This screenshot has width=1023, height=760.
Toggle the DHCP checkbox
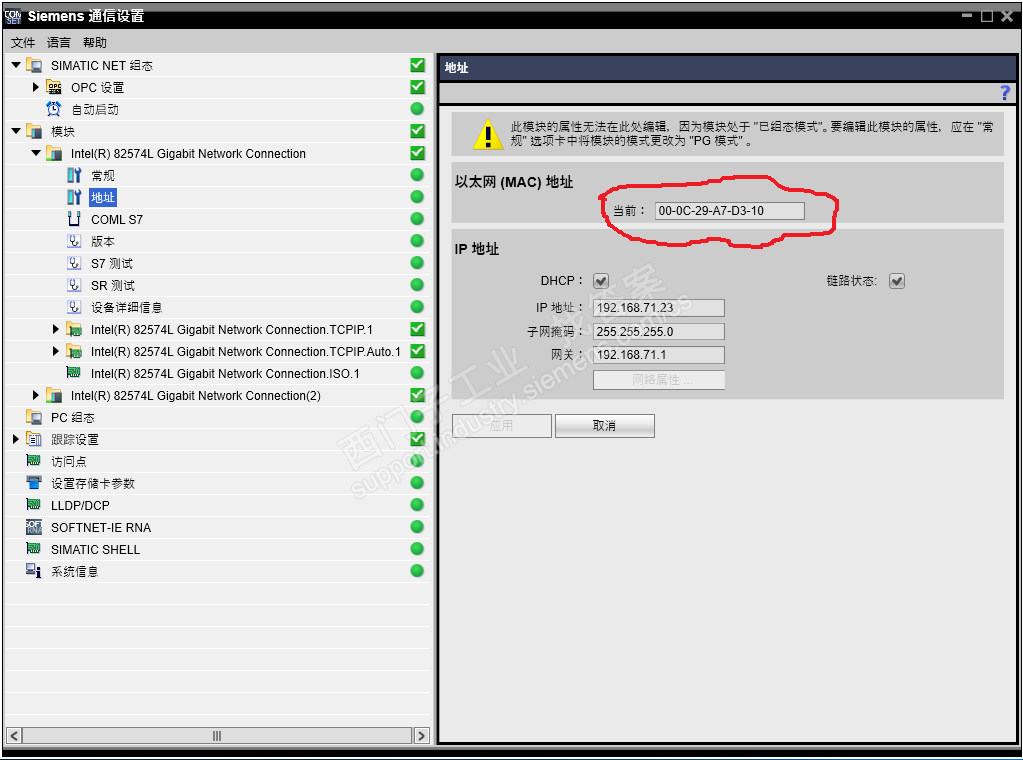tap(601, 281)
